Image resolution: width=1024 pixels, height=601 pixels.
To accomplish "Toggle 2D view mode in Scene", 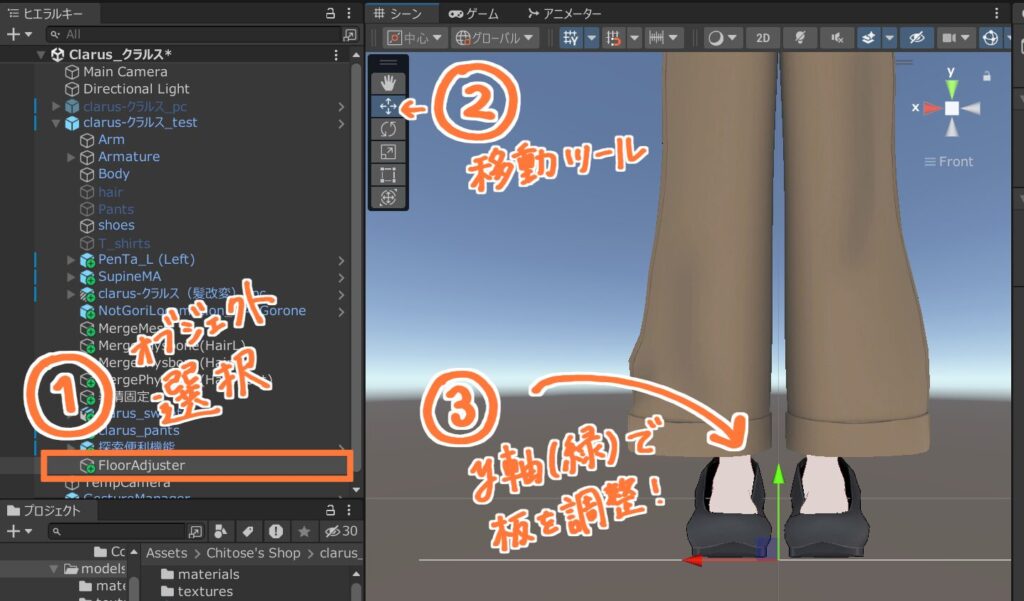I will click(763, 38).
